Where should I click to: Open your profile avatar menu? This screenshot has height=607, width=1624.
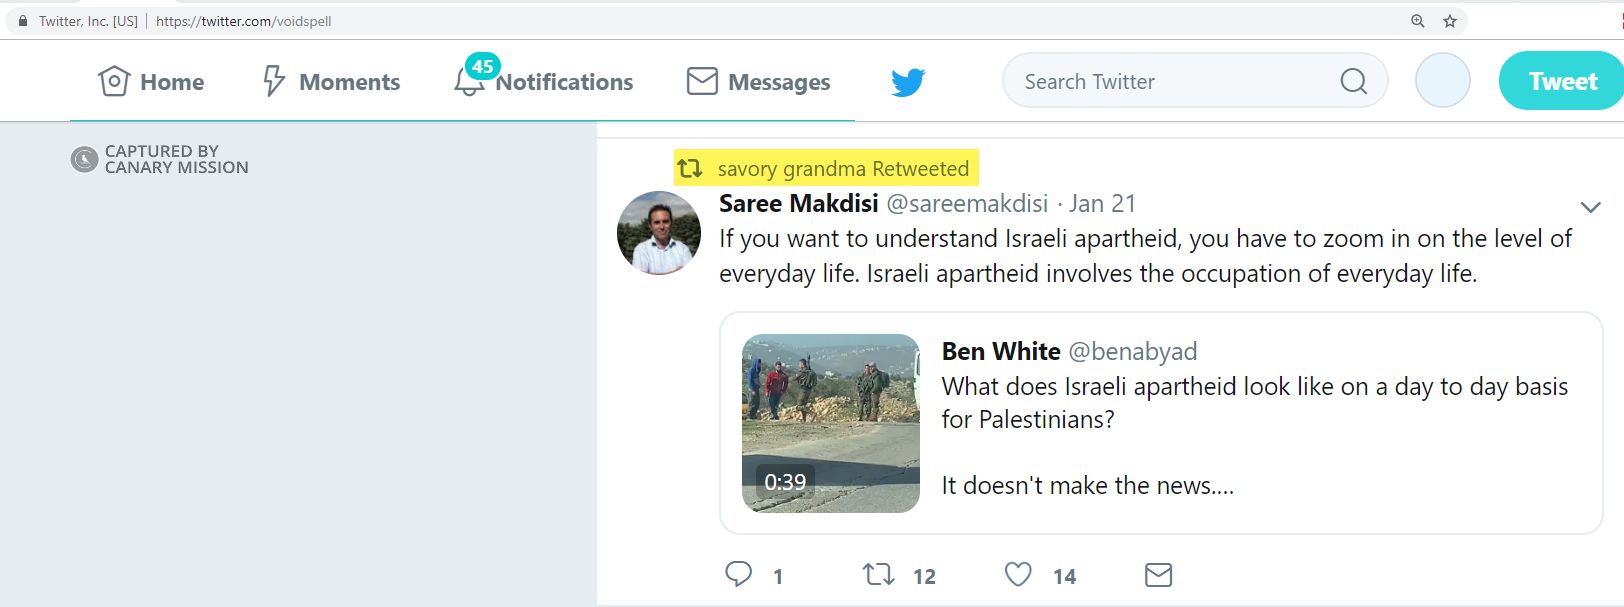[1441, 80]
